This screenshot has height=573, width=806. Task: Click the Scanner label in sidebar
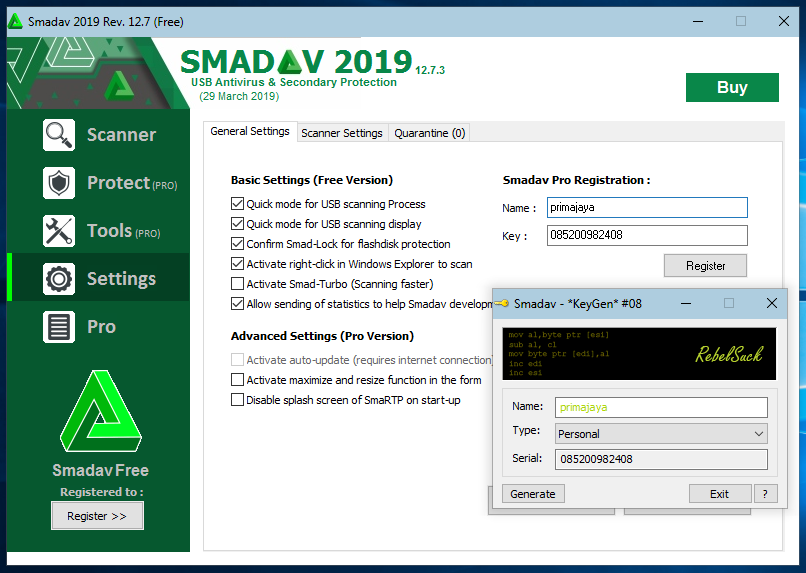coord(121,135)
